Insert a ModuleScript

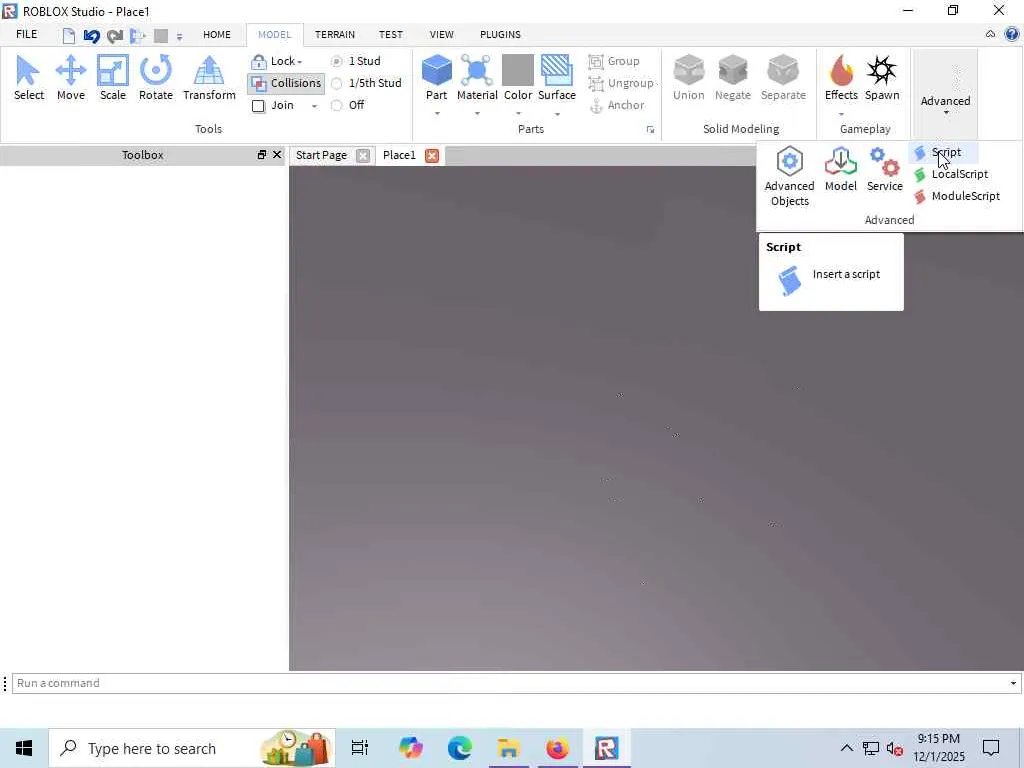coord(957,196)
